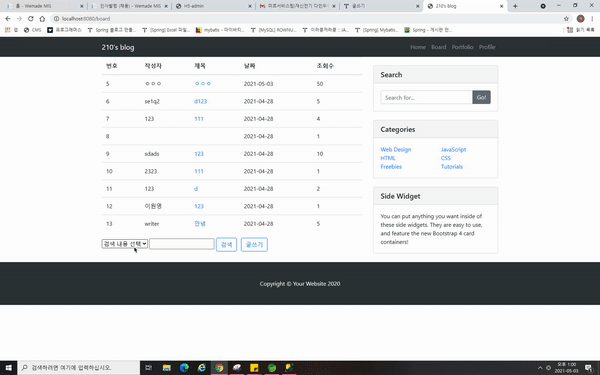The width and height of the screenshot is (600, 375).
Task: Open the Freebies category
Action: coord(391,166)
